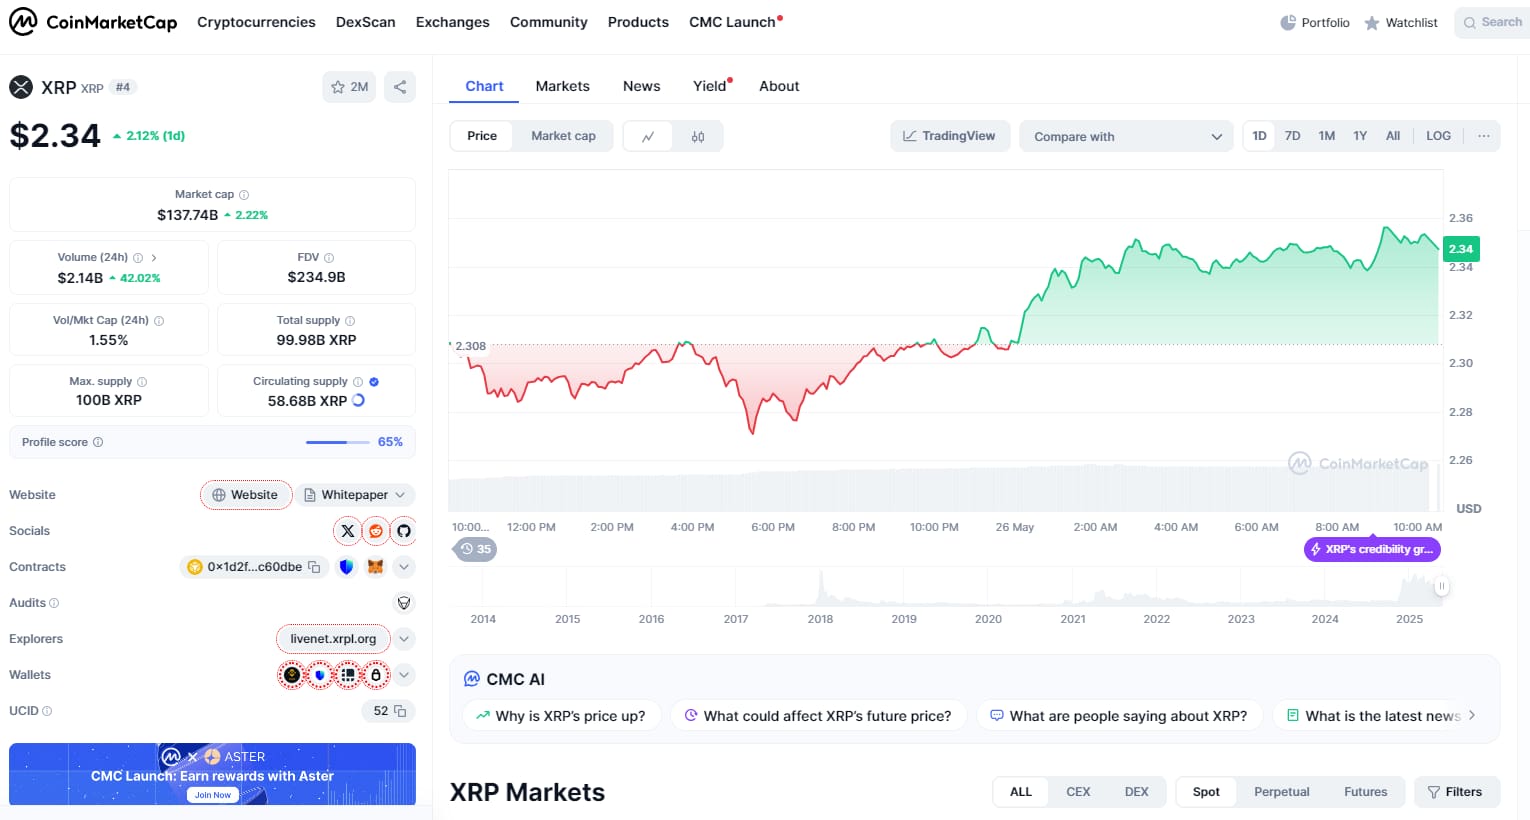Switch to the Markets tab
1530x820 pixels.
(x=562, y=86)
